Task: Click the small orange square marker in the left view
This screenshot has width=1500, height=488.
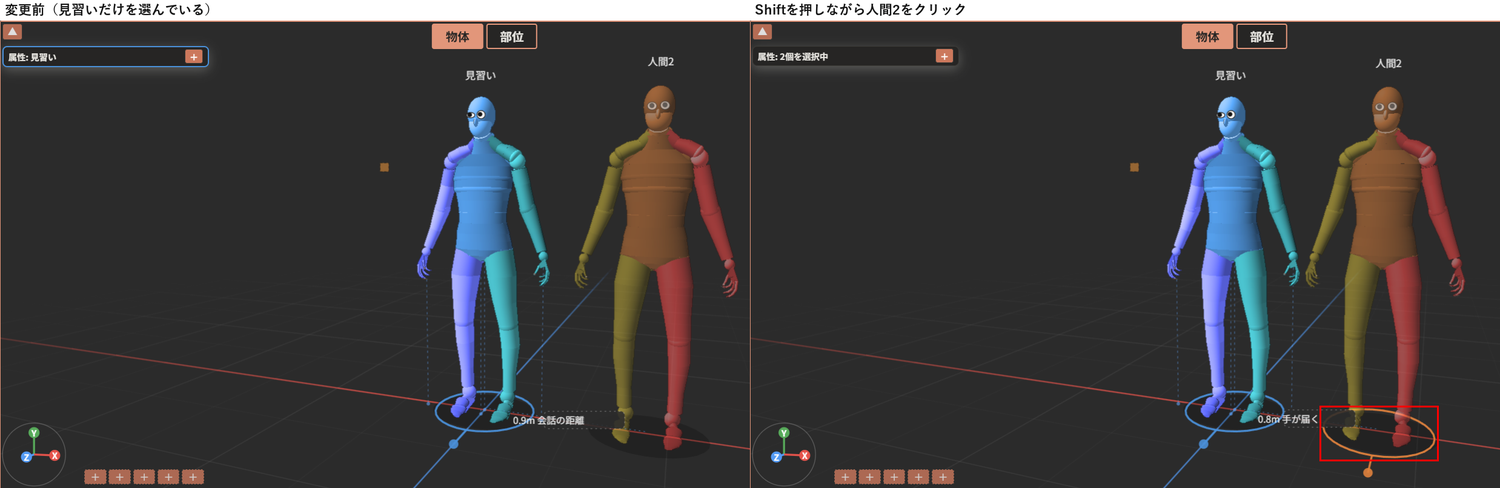Action: [x=384, y=167]
